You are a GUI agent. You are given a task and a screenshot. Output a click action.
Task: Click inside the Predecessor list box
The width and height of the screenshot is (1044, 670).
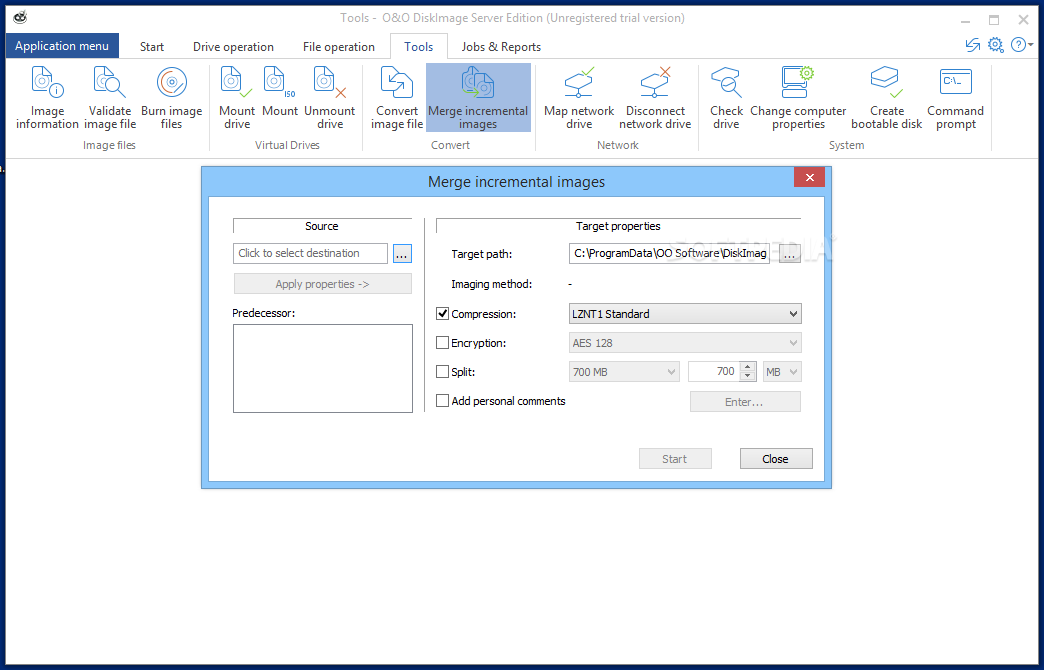(323, 368)
